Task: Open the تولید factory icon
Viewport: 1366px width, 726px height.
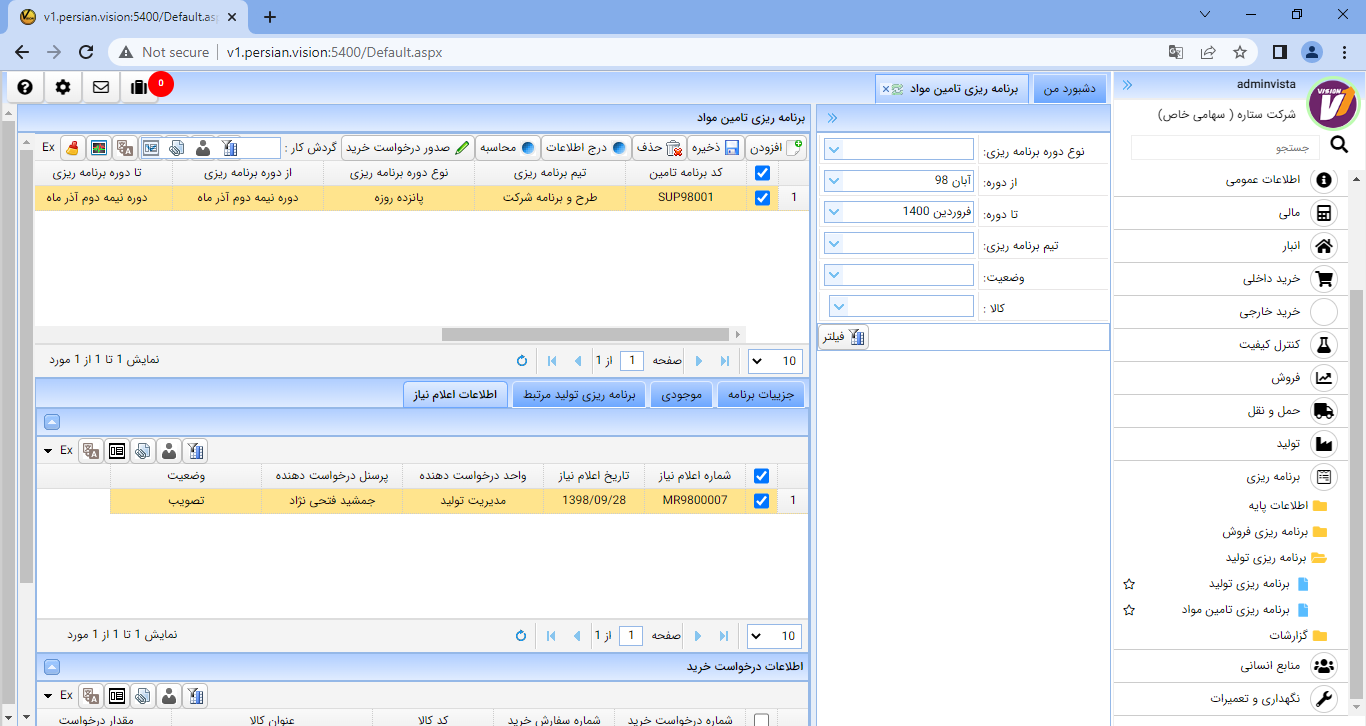Action: pos(1324,444)
